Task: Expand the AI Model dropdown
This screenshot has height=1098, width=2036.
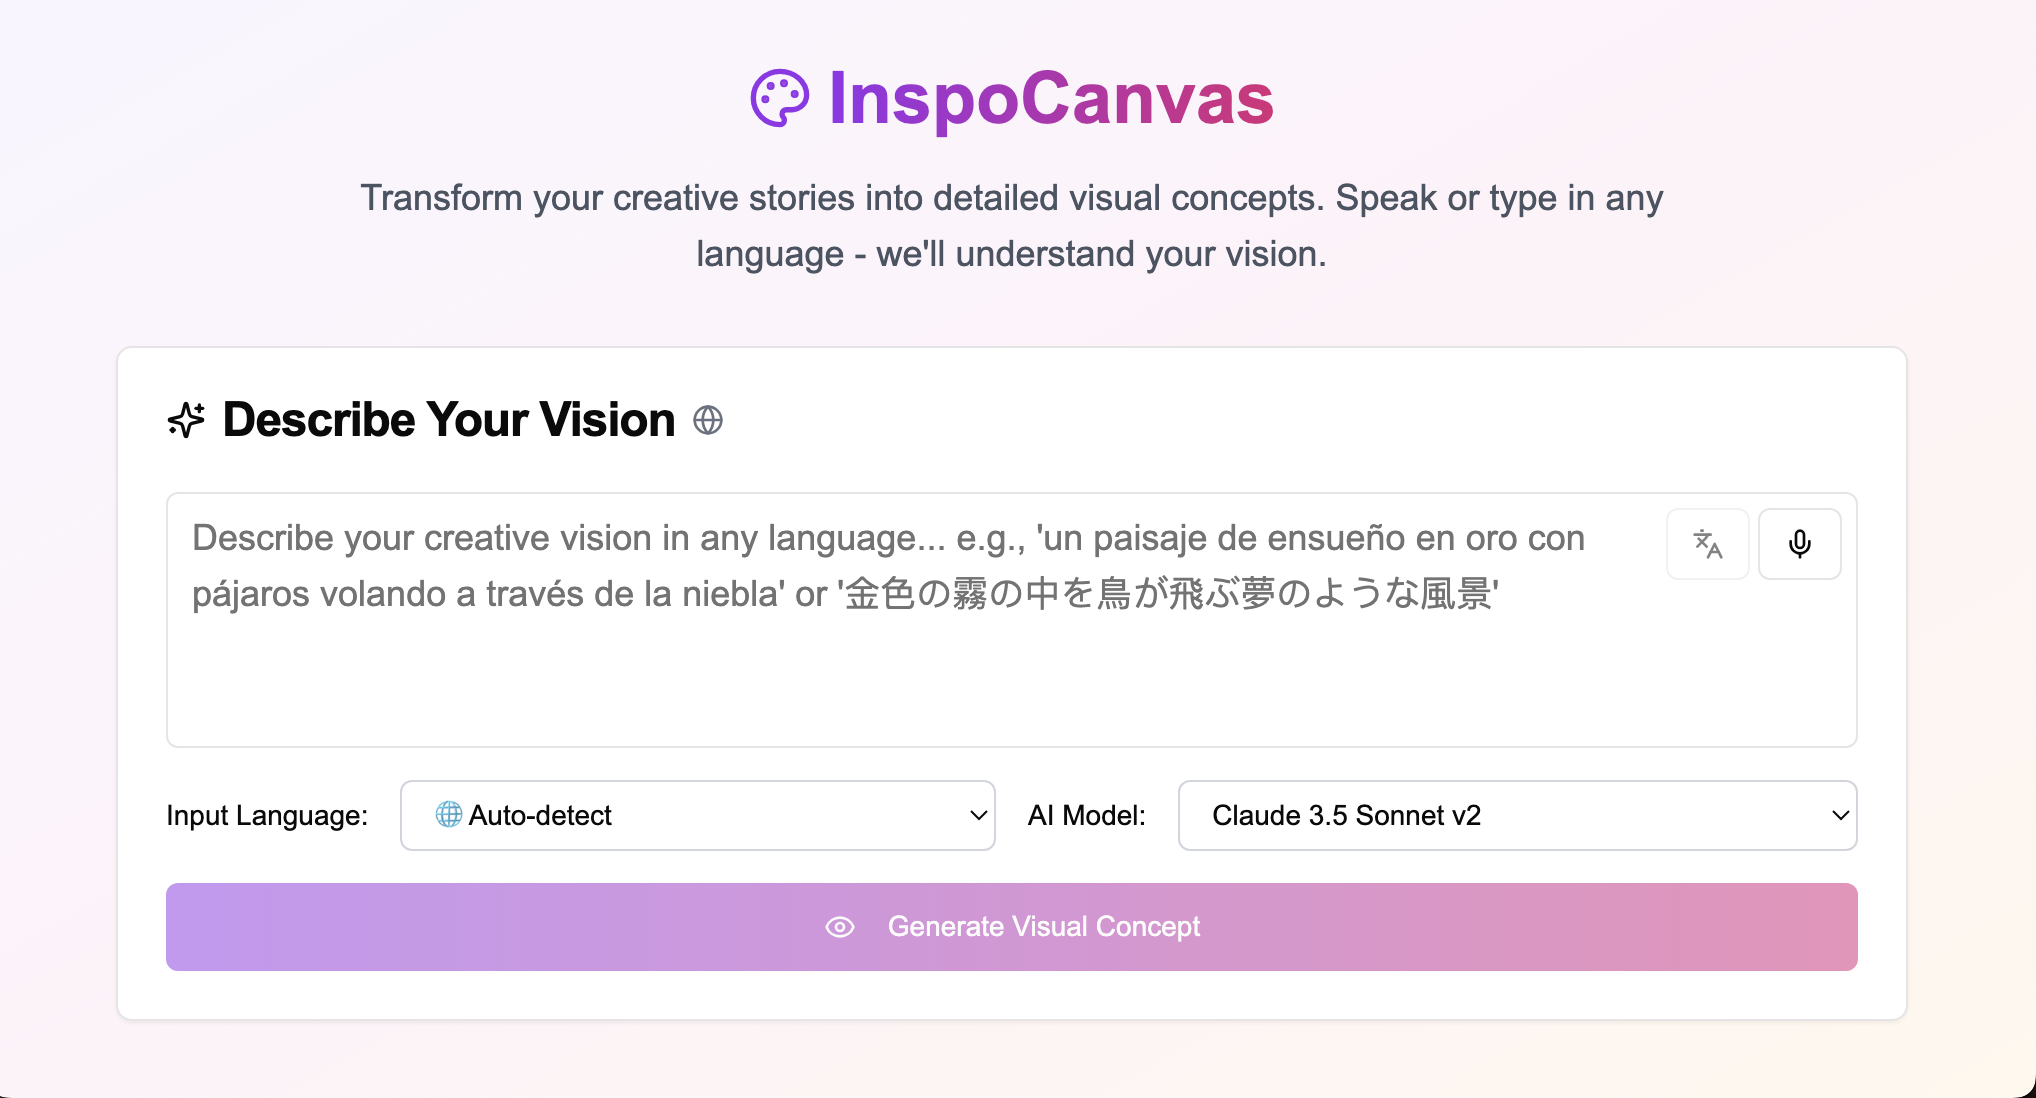Action: (1517, 815)
